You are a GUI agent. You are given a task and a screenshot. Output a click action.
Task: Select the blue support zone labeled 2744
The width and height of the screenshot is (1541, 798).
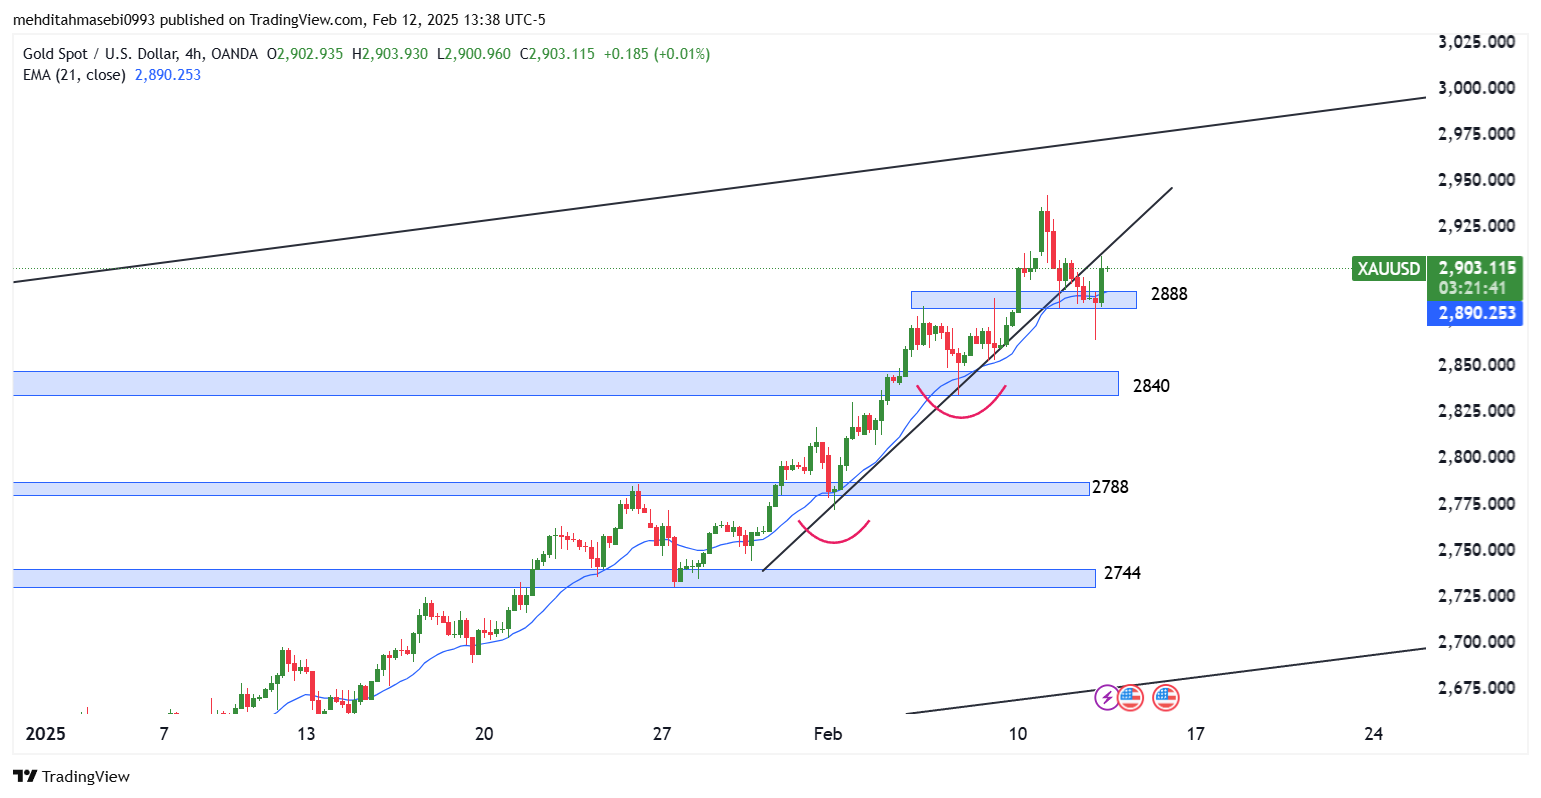point(554,578)
